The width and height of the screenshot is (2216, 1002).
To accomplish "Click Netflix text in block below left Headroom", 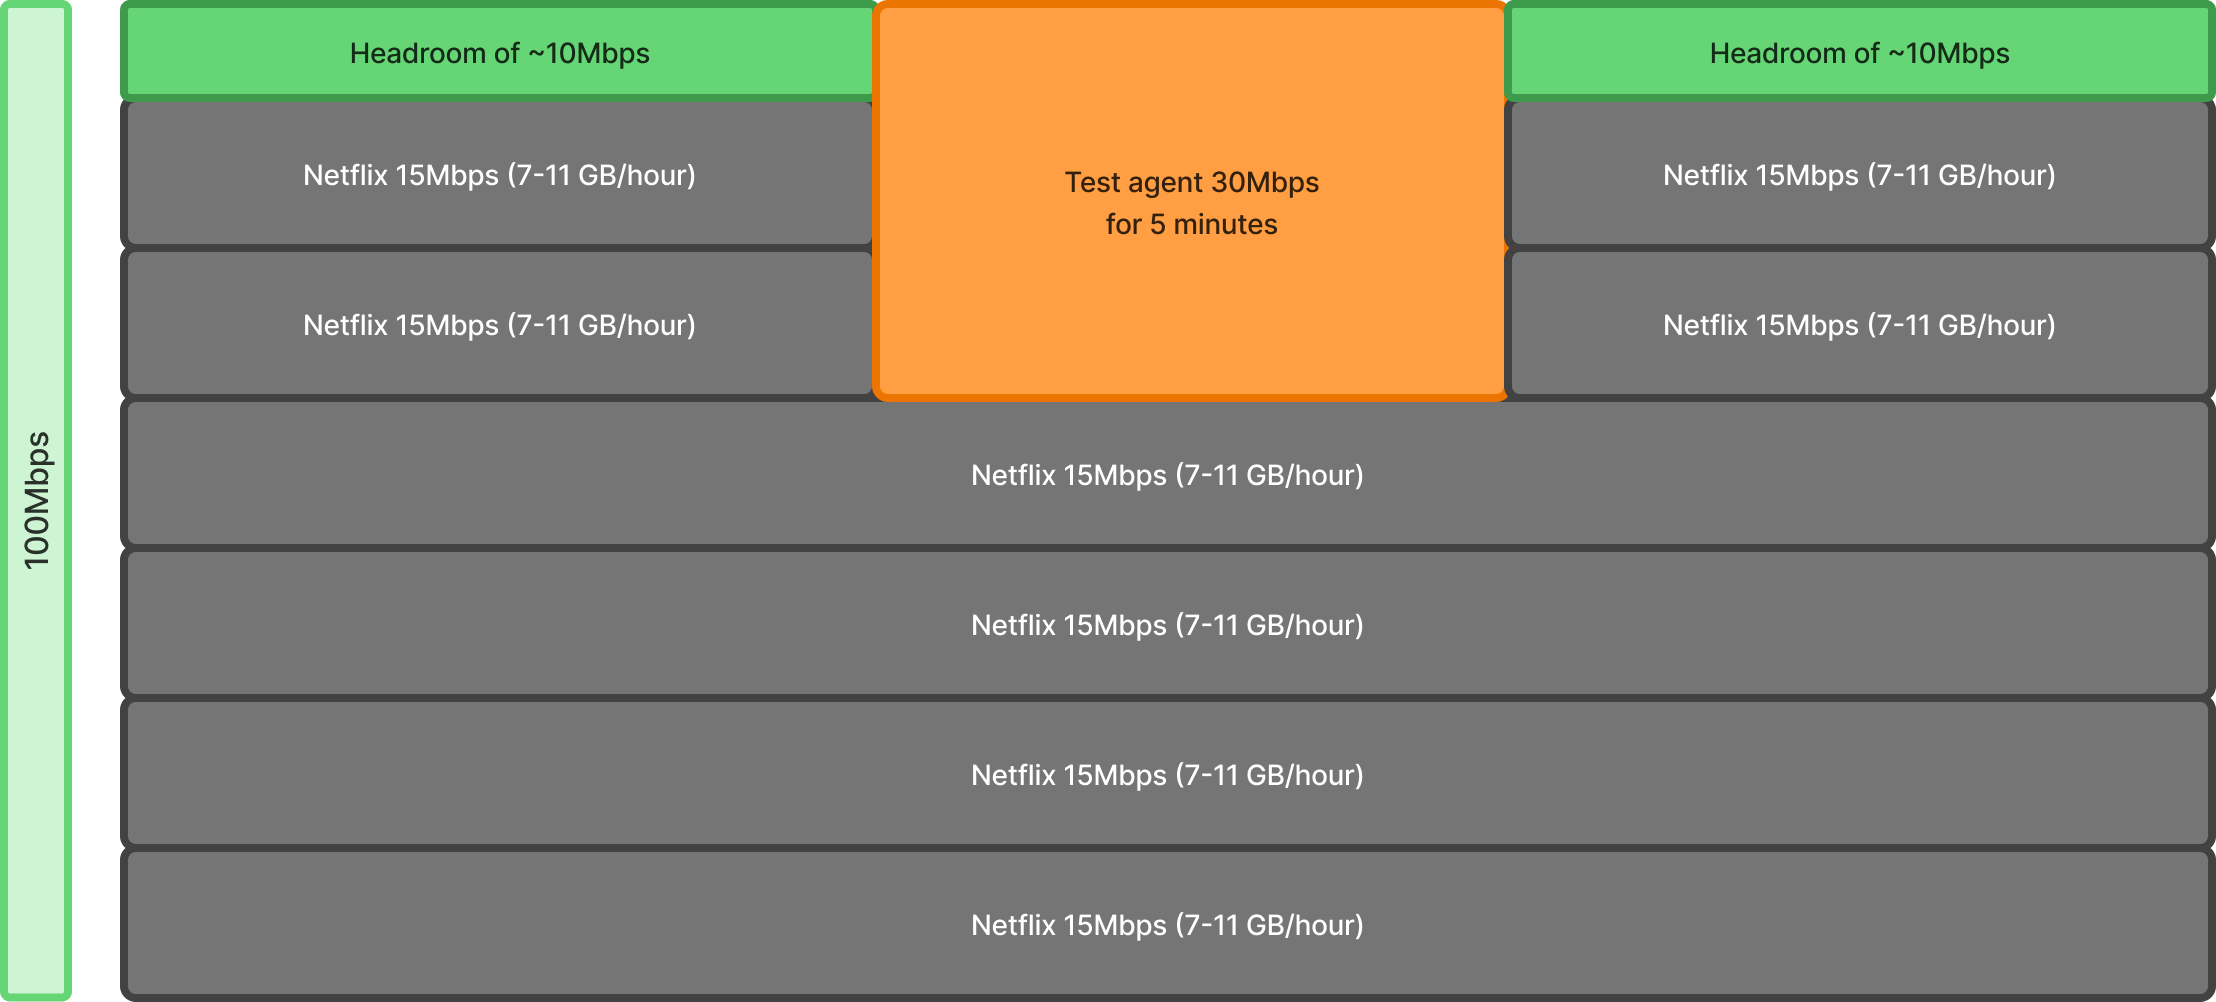I will [499, 175].
